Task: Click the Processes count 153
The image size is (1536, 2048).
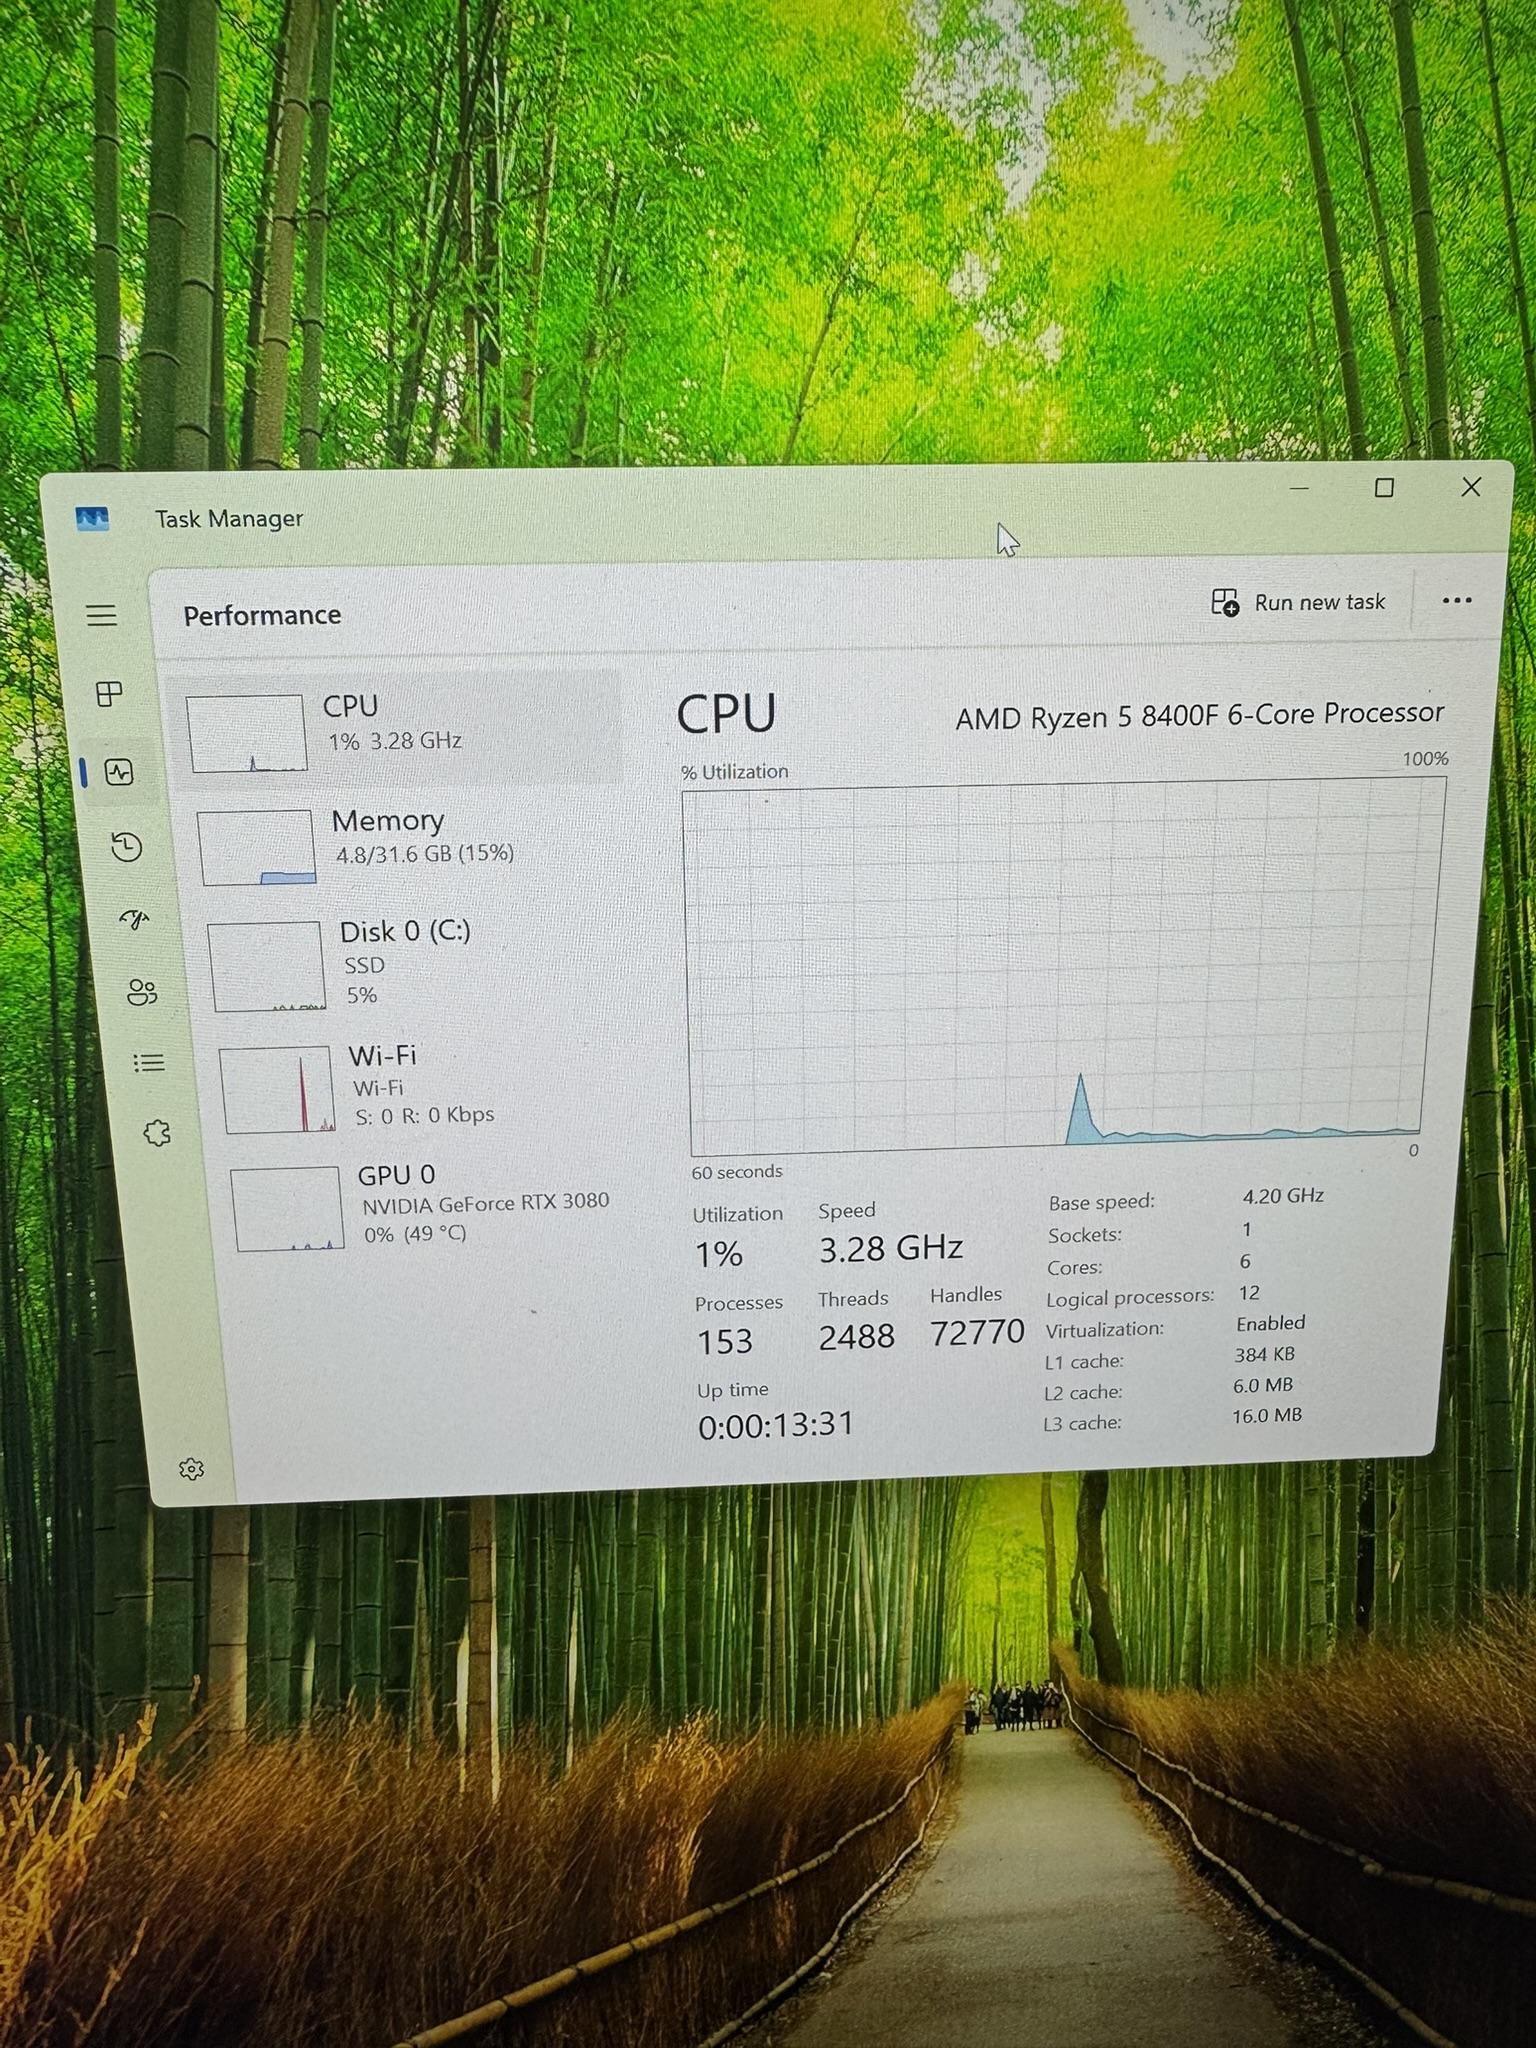Action: pos(724,1341)
